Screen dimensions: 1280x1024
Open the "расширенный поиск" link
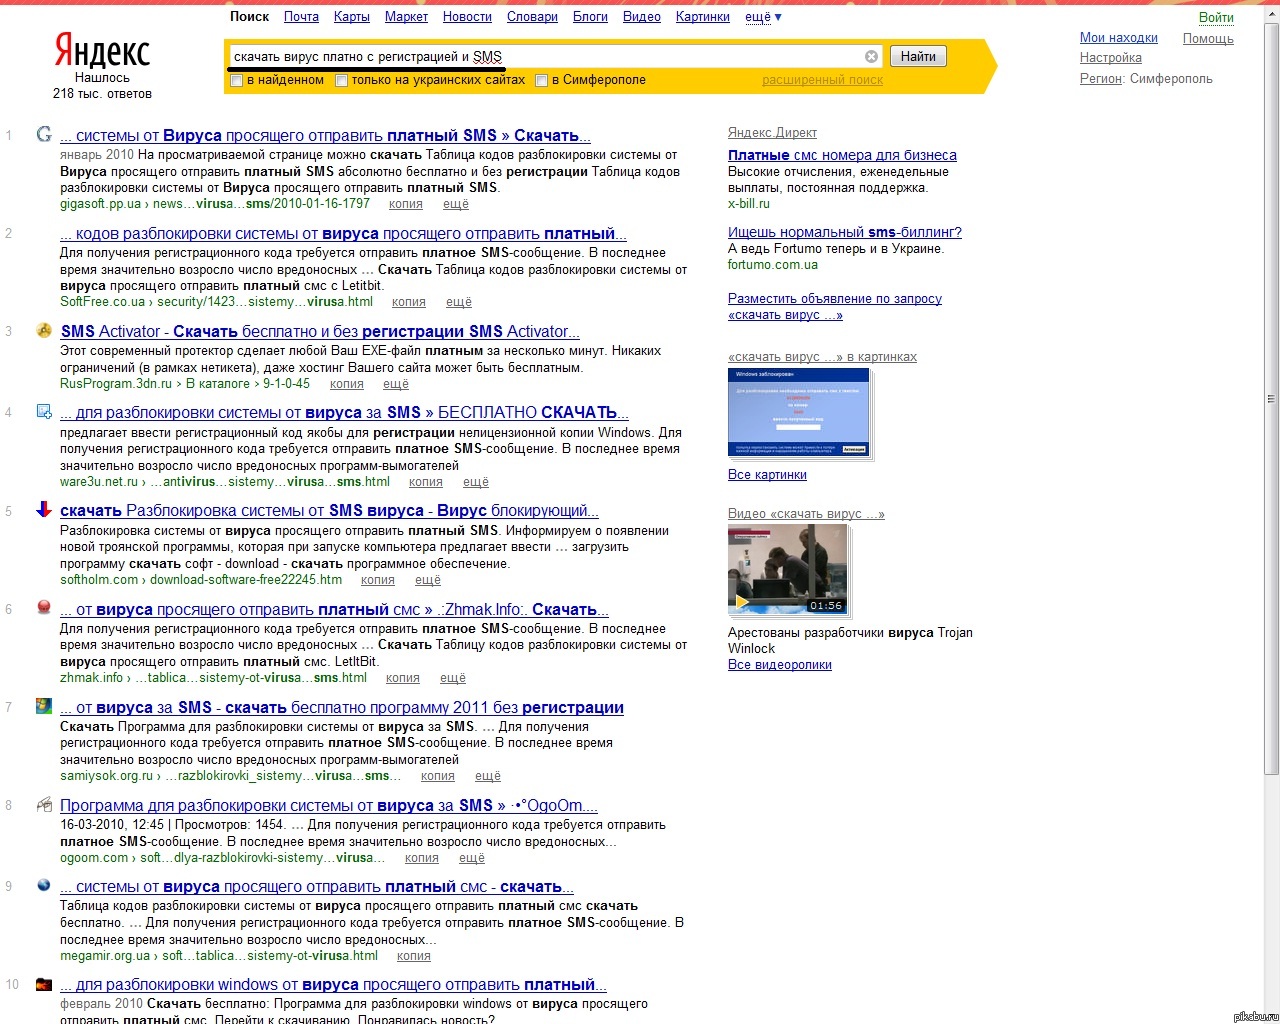pos(822,80)
